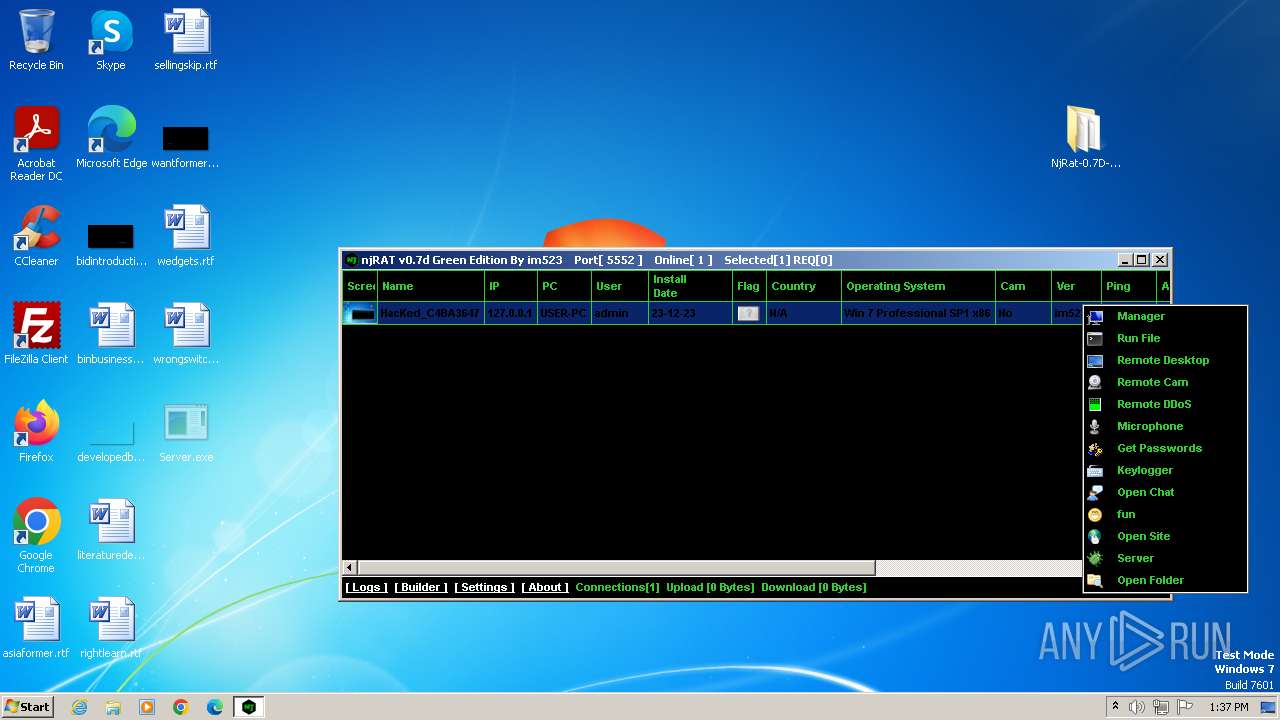
Task: Open Windows Explorer from the taskbar
Action: [x=113, y=707]
